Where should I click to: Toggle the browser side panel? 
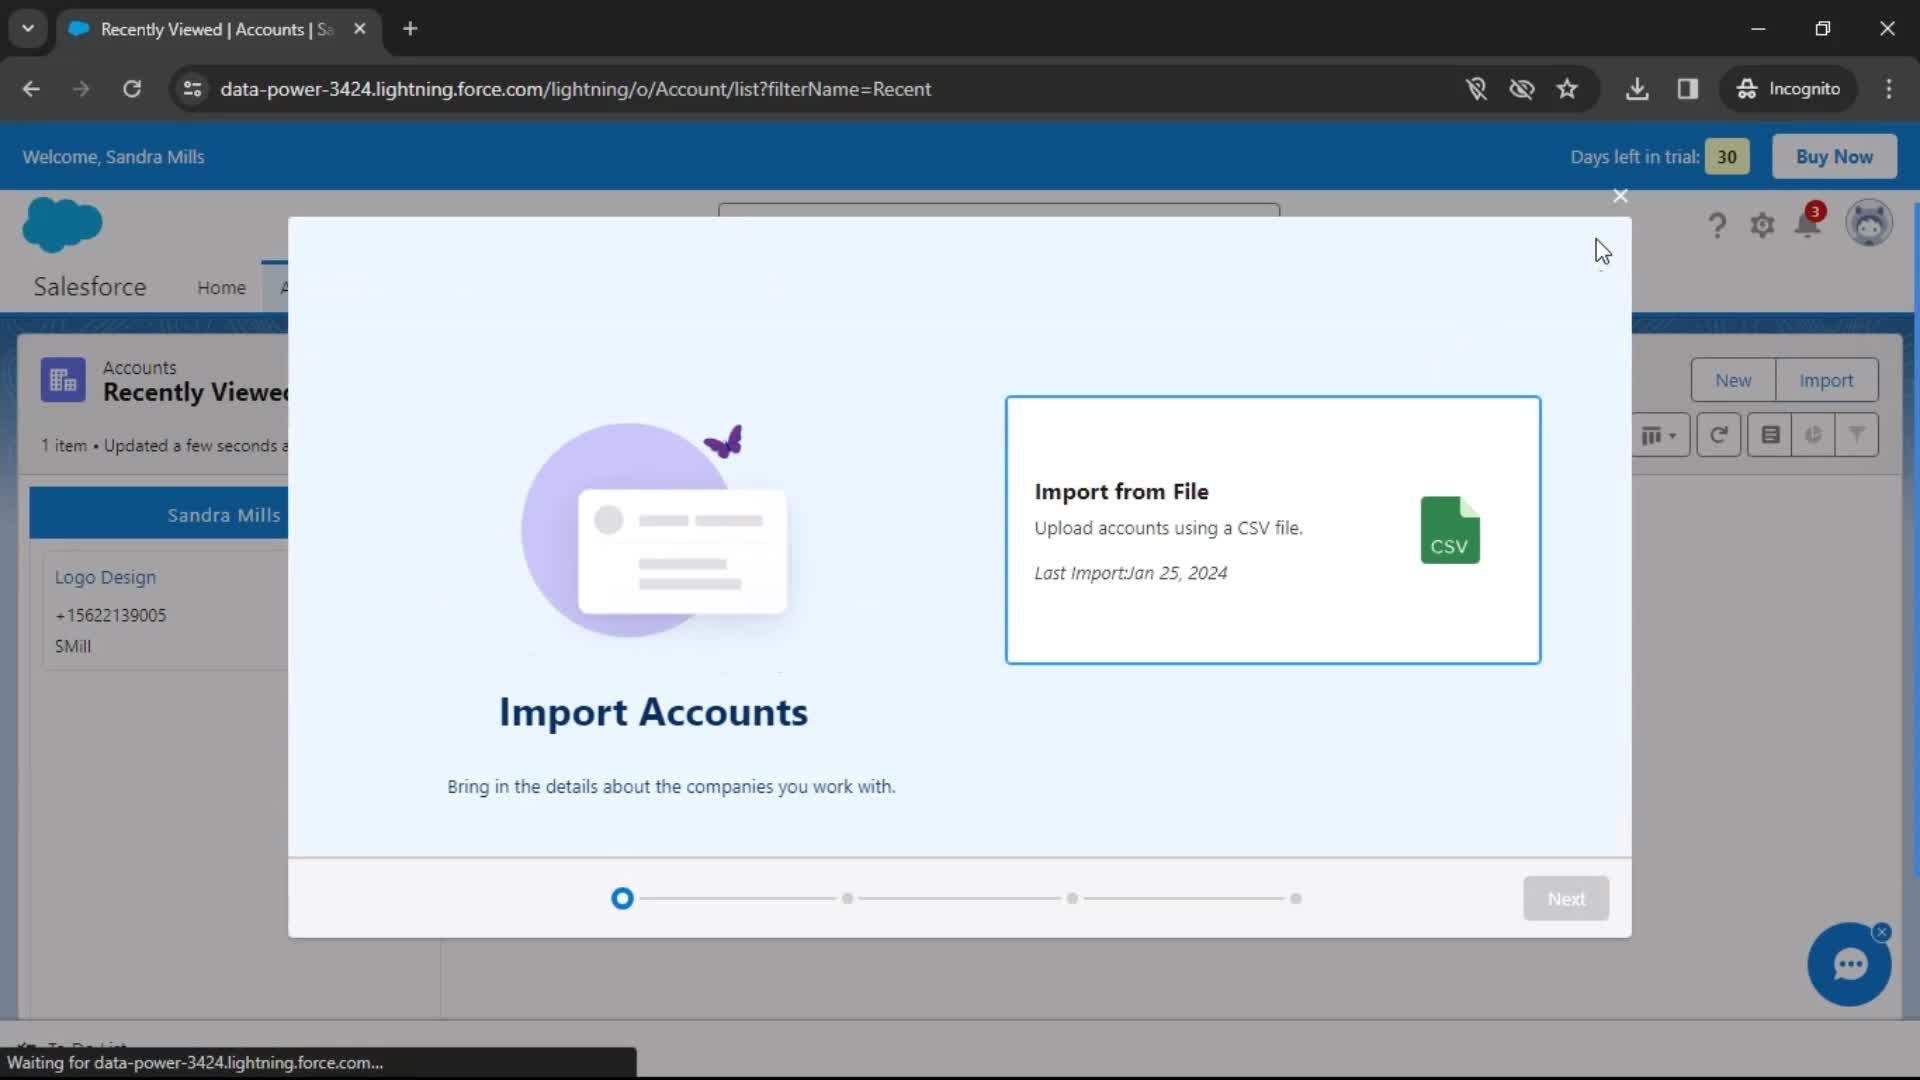[x=1688, y=89]
